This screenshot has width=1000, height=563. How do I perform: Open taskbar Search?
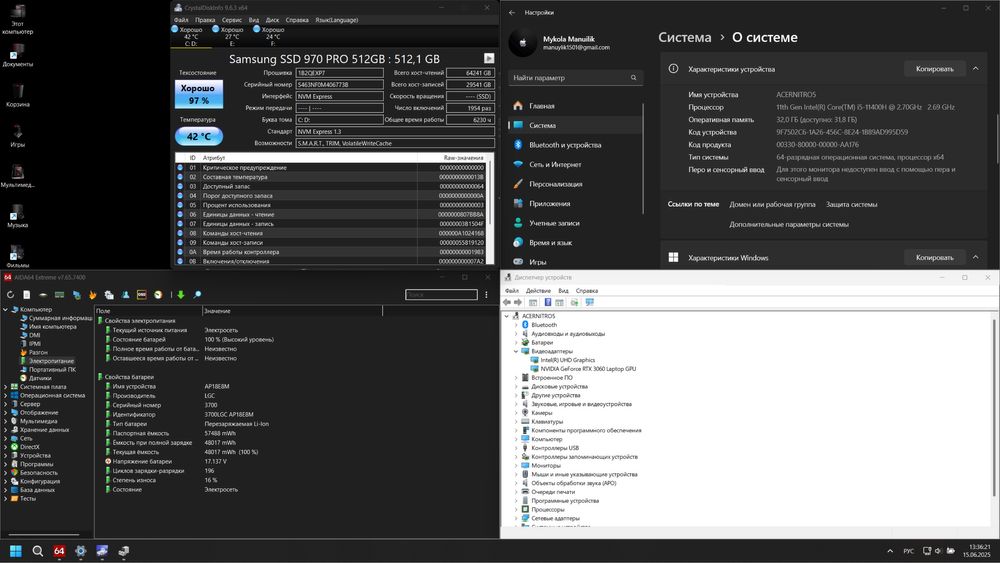click(38, 551)
